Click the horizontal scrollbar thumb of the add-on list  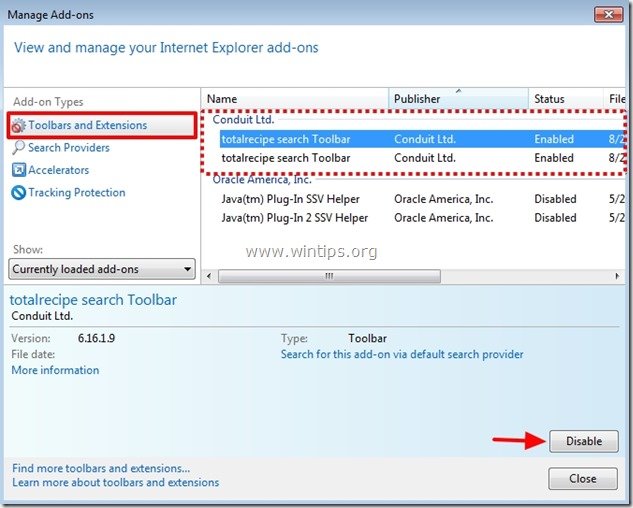[329, 276]
